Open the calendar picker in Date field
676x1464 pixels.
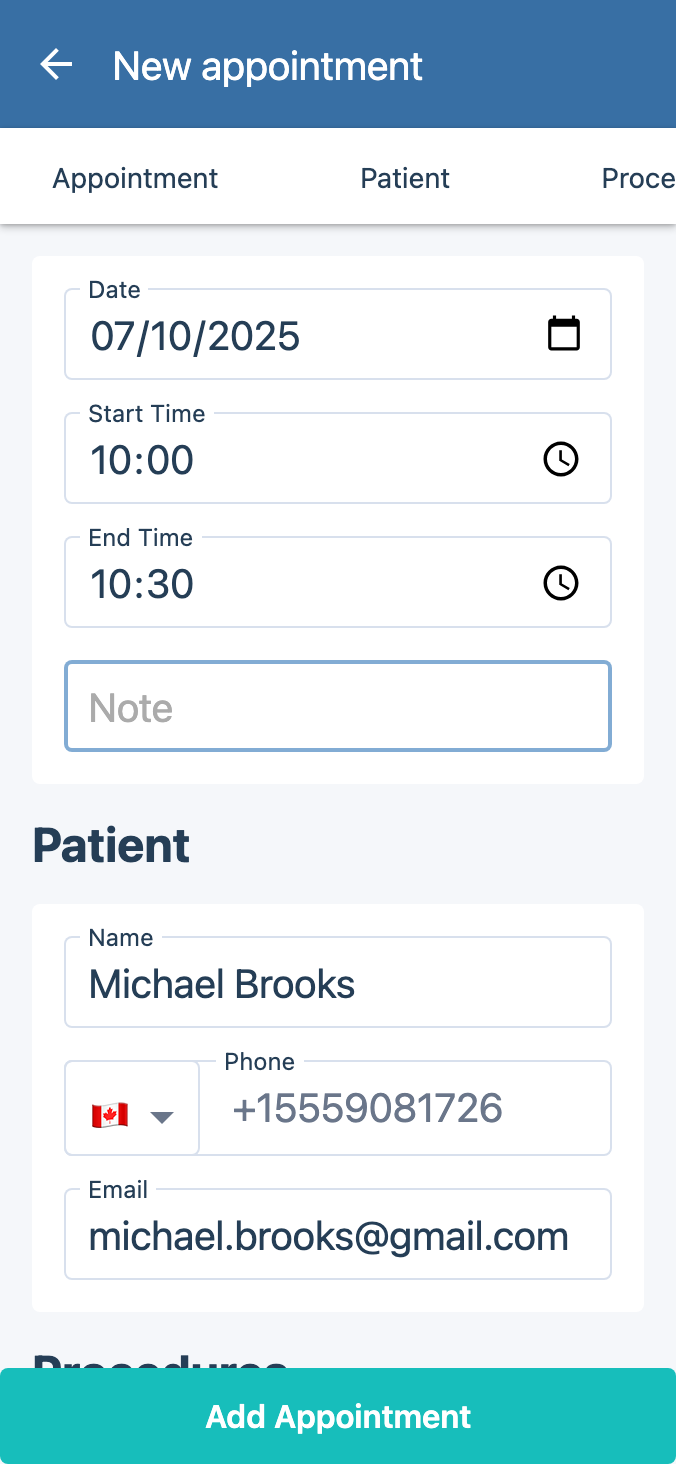564,334
